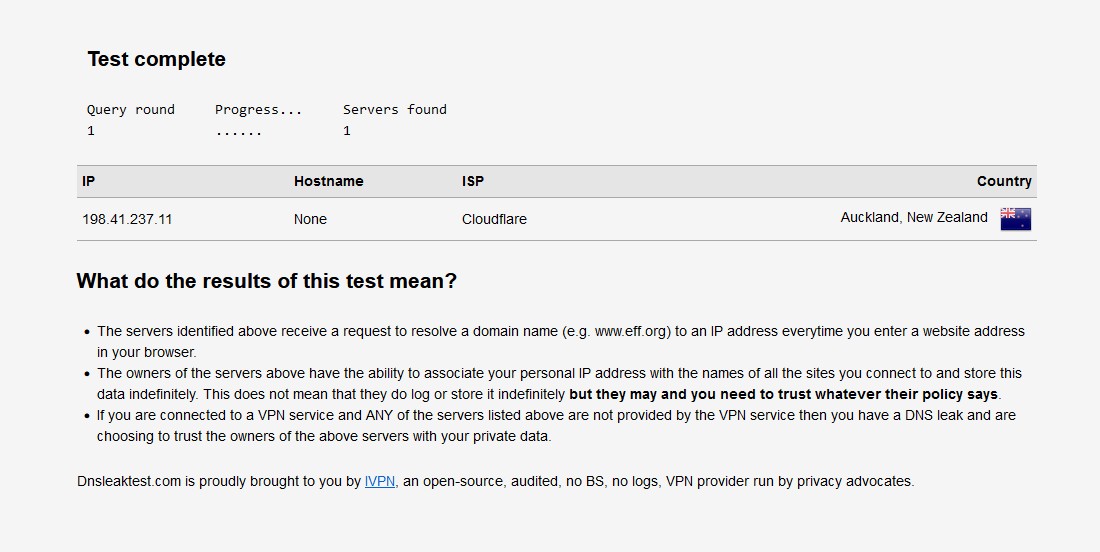Click the Dnsleaktest.com credit line
Viewport: 1100px width, 552px height.
tap(495, 481)
